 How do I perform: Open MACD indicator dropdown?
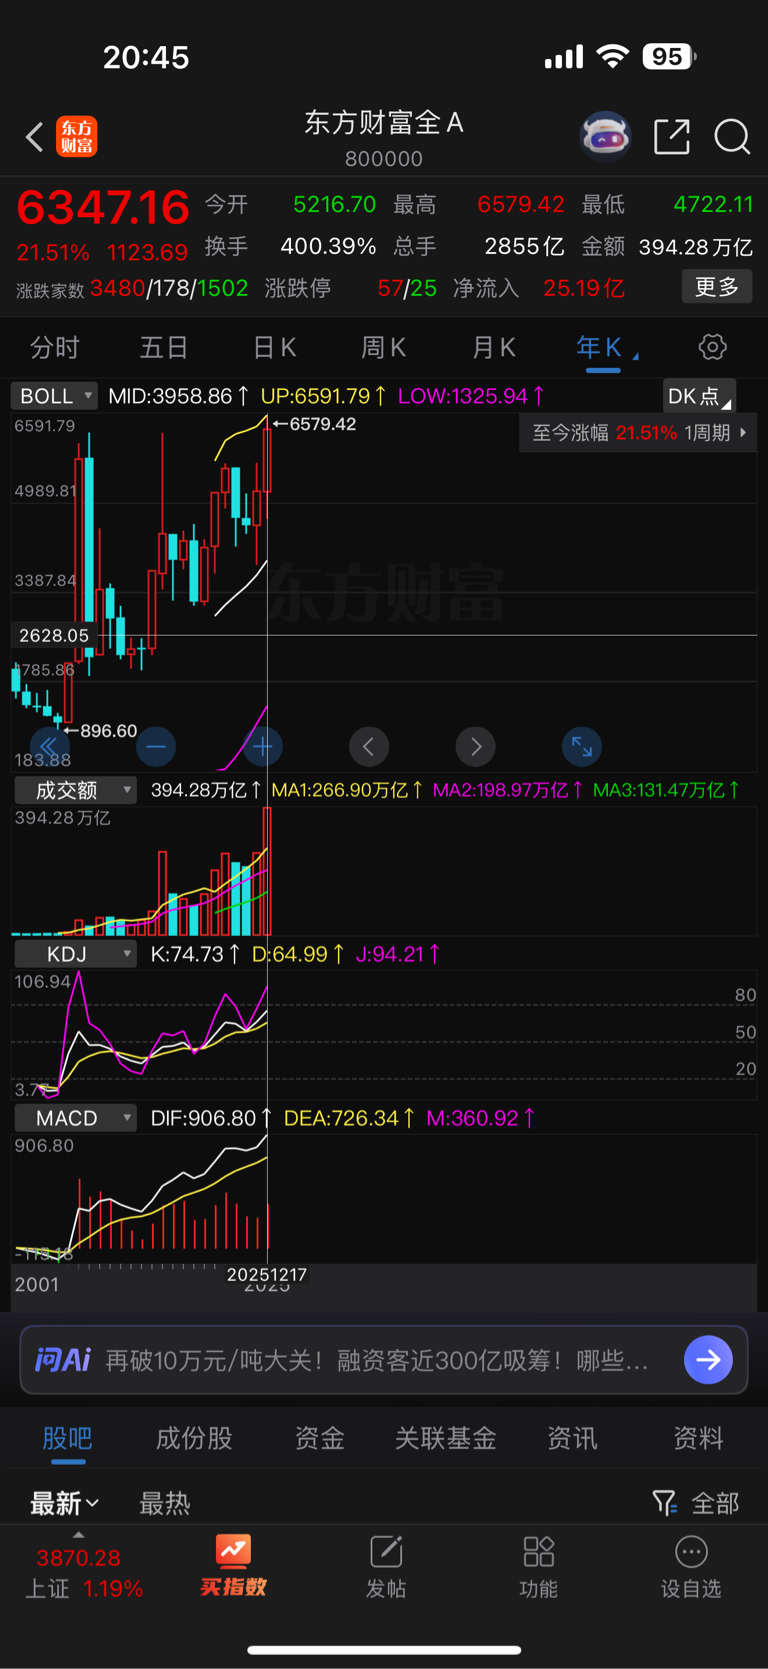[75, 1118]
